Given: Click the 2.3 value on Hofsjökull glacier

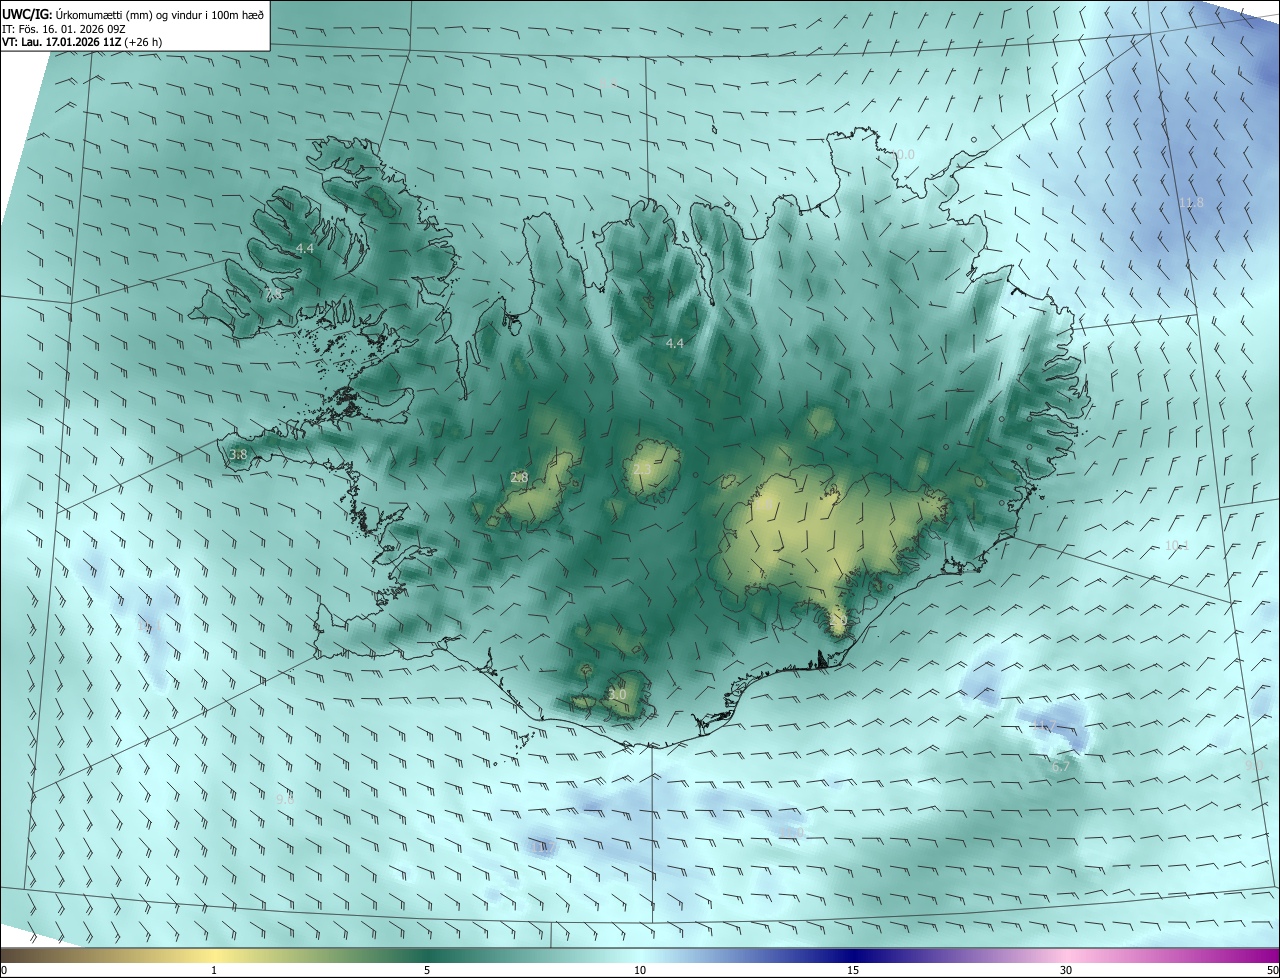Looking at the screenshot, I should click(641, 469).
